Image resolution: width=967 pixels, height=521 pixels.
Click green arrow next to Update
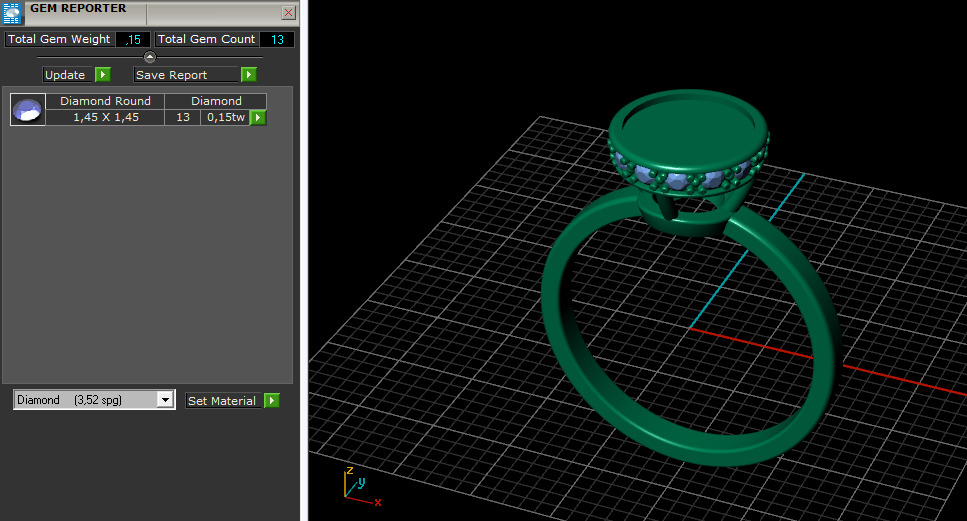pos(103,75)
